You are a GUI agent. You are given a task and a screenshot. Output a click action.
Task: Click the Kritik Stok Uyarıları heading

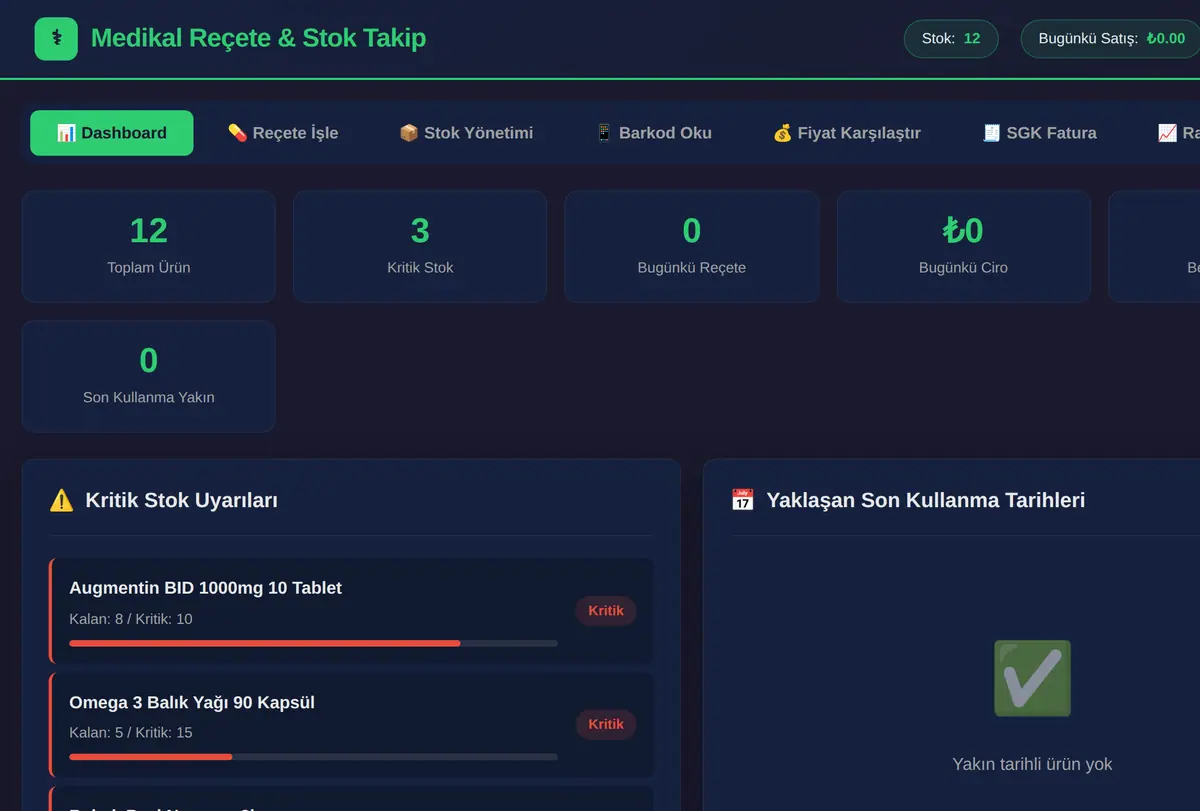(x=182, y=500)
